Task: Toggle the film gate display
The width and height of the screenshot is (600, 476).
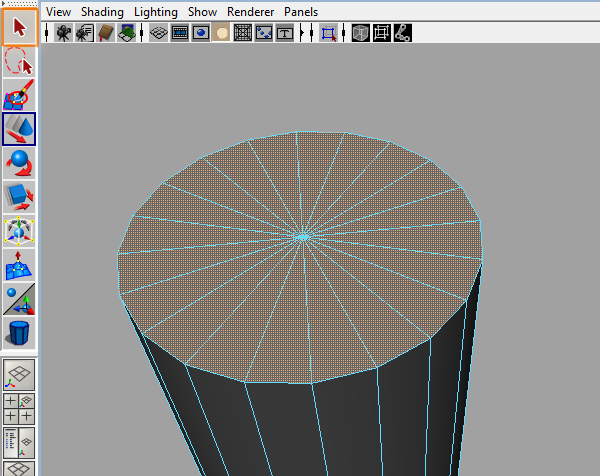Action: (180, 33)
